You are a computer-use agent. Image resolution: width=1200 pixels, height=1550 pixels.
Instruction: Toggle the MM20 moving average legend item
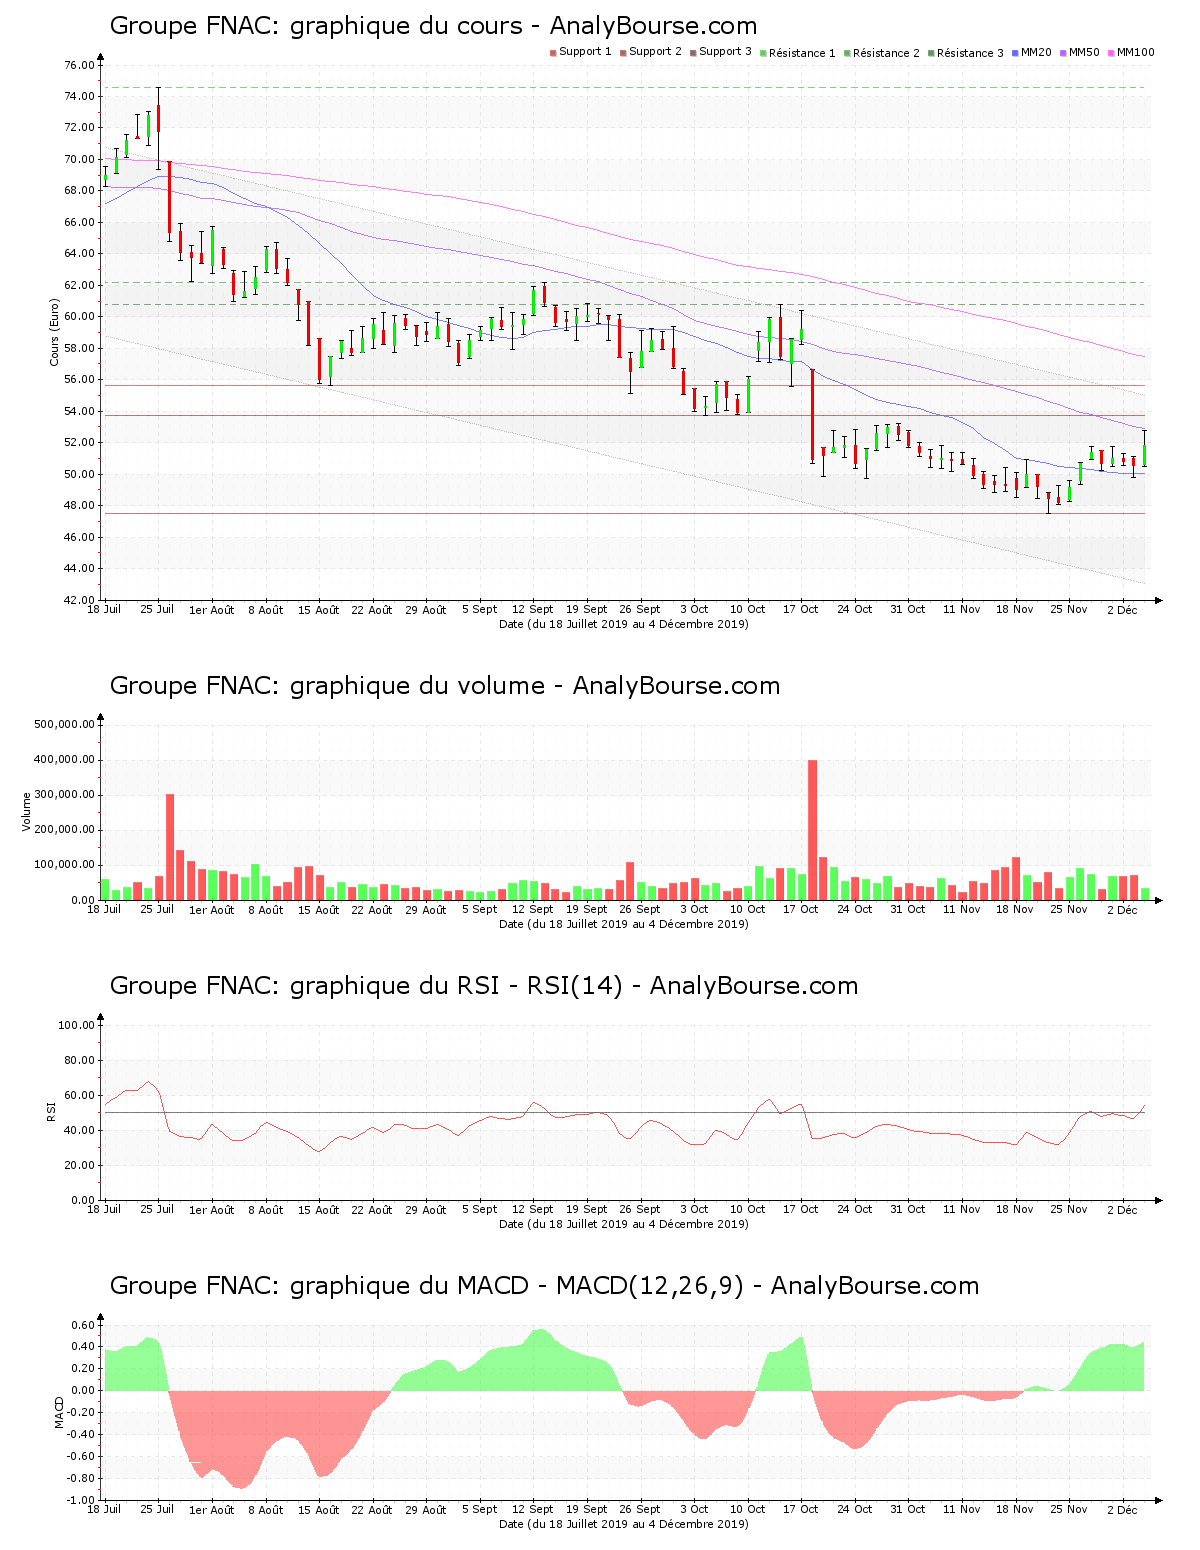tap(1031, 52)
